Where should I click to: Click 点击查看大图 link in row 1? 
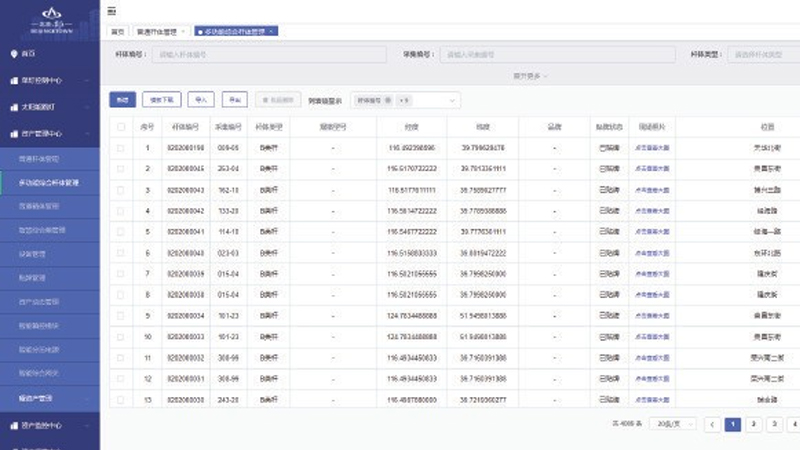tap(652, 148)
